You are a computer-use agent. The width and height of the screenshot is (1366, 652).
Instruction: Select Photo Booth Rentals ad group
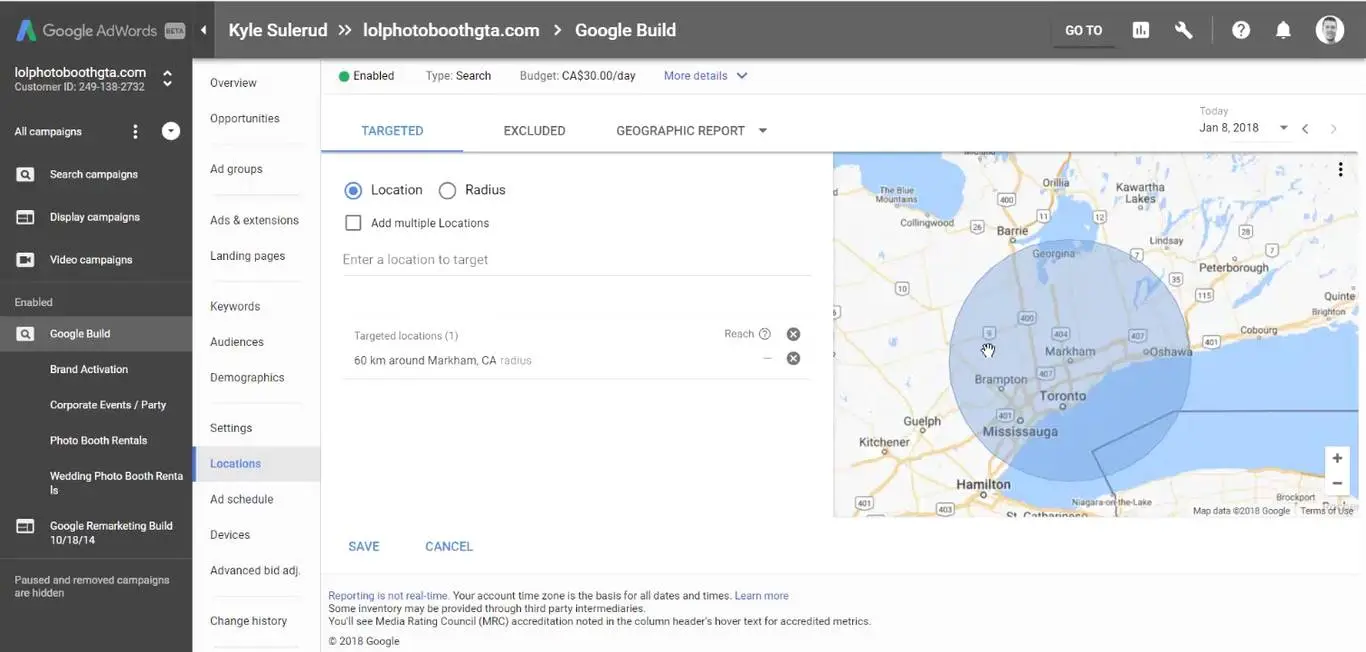pos(98,440)
